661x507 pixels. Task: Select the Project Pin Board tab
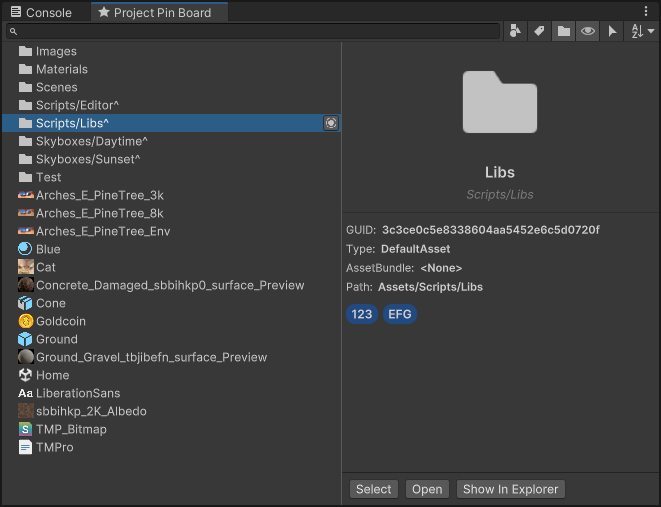click(159, 12)
